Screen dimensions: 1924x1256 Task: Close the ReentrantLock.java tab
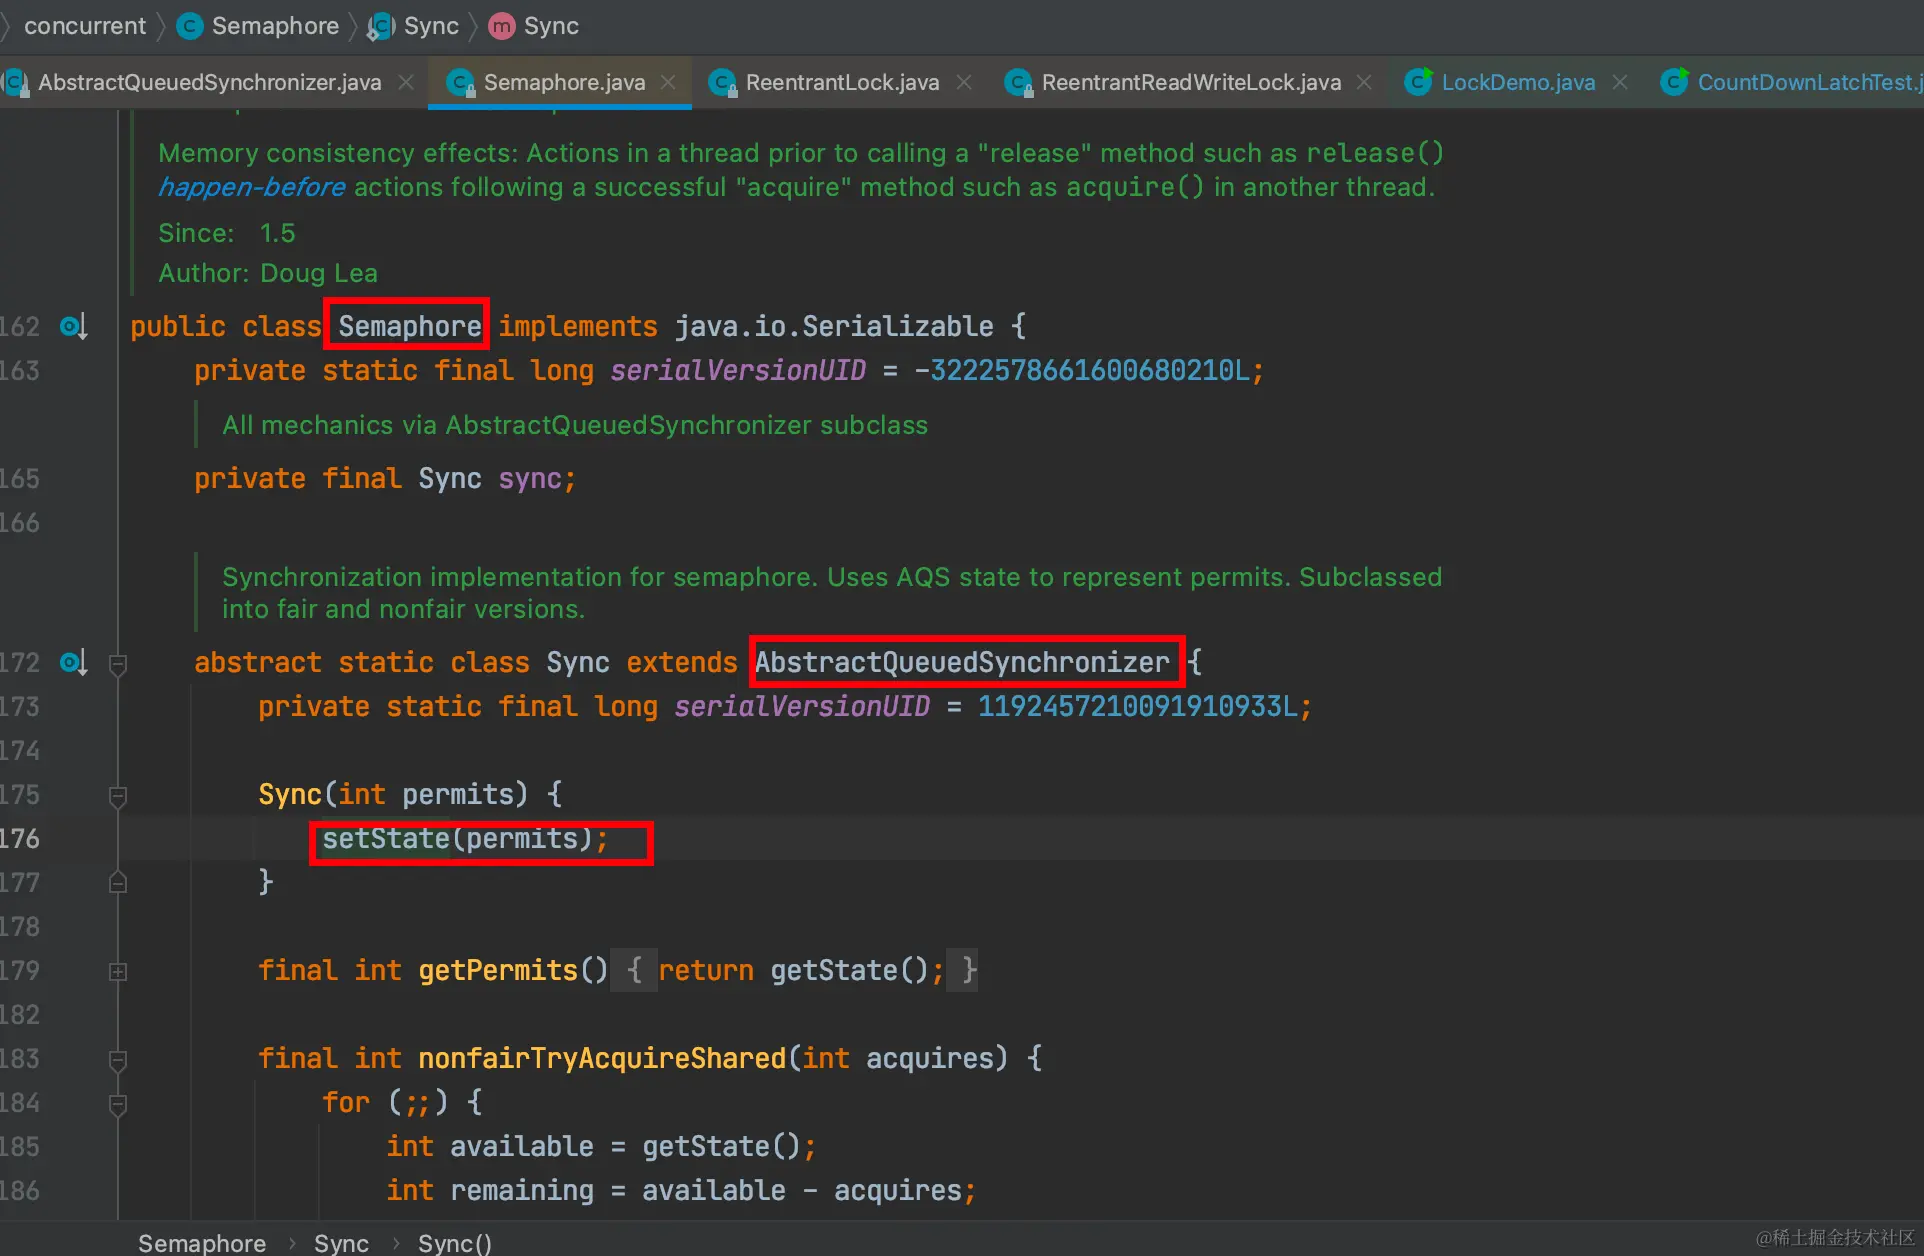[964, 82]
